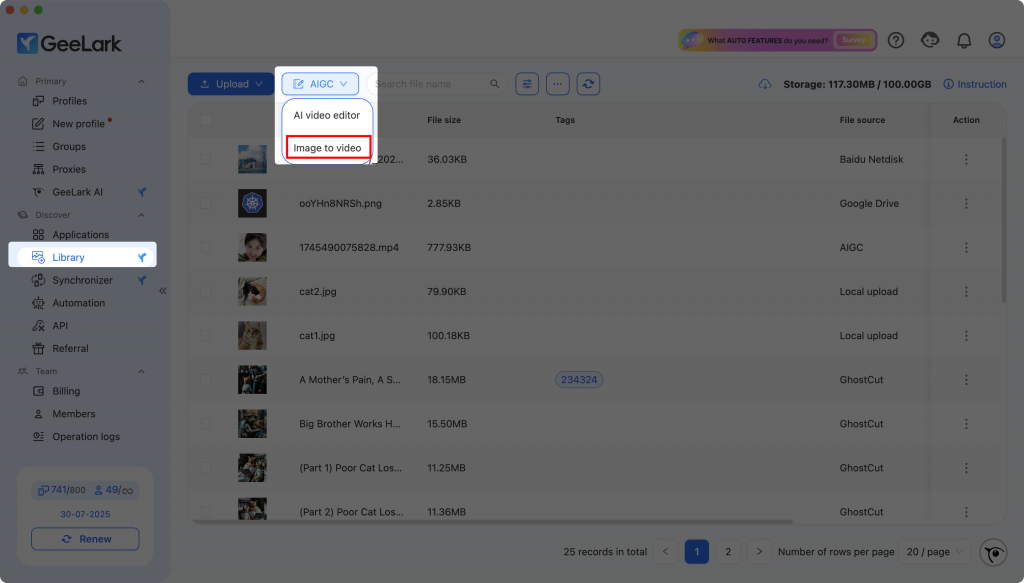The height and width of the screenshot is (583, 1024).
Task: Toggle the select-all checkbox in table header
Action: [206, 120]
